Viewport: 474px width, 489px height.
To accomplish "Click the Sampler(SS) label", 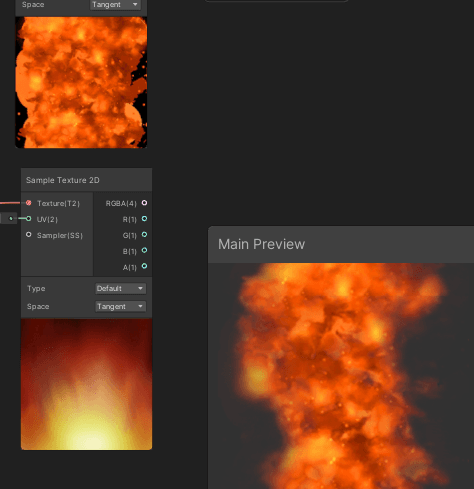I will pos(60,235).
